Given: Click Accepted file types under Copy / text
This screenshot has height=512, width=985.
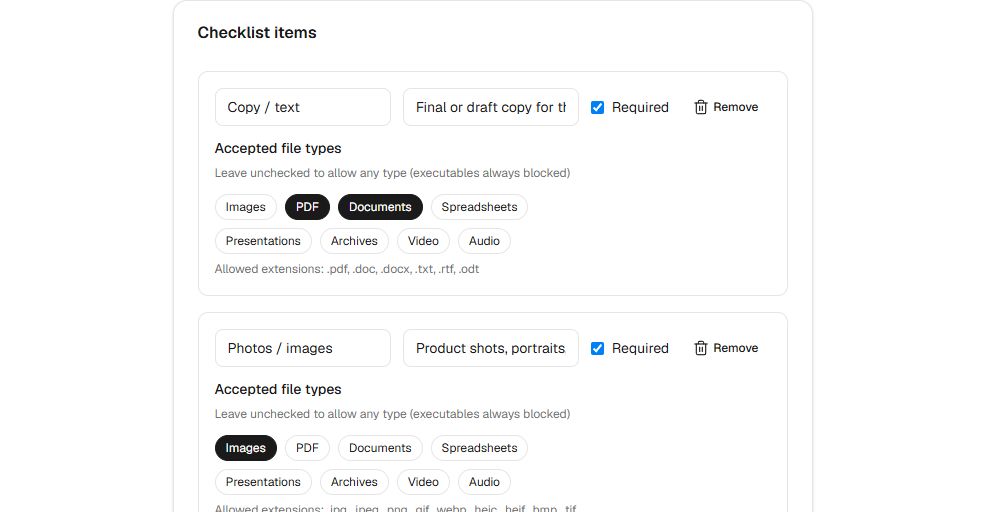Looking at the screenshot, I should [278, 148].
